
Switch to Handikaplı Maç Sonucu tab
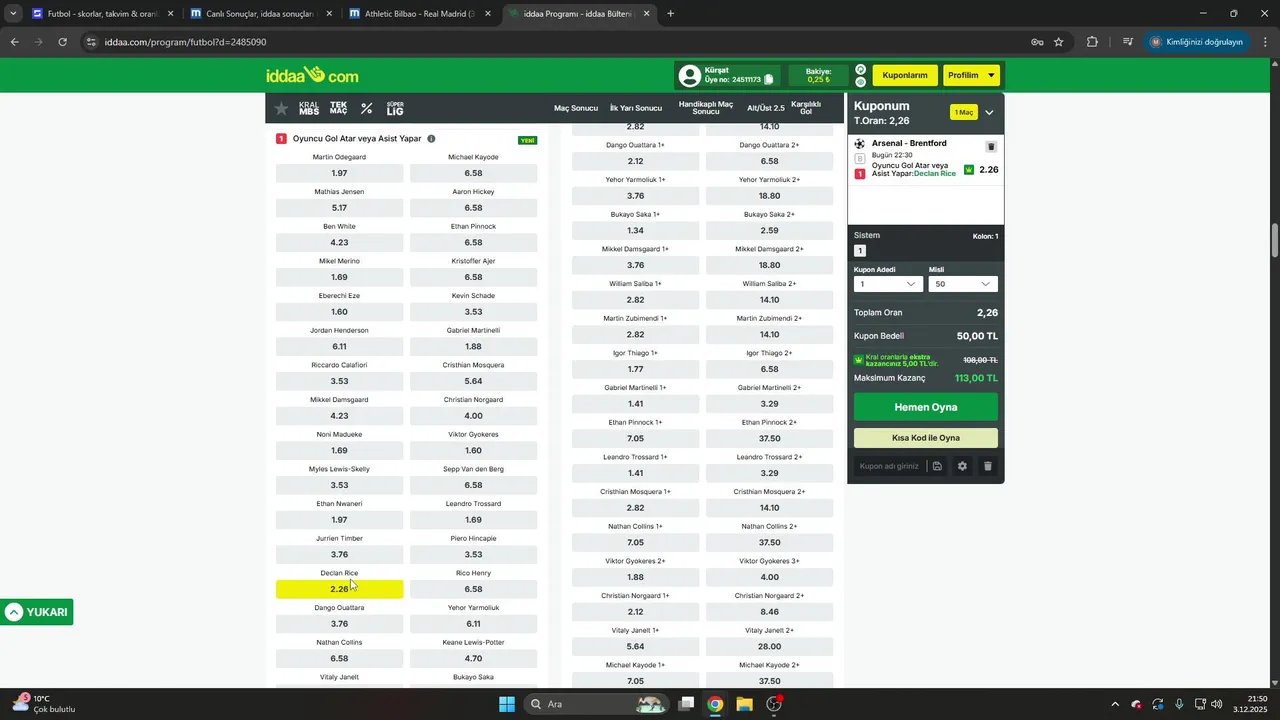706,108
